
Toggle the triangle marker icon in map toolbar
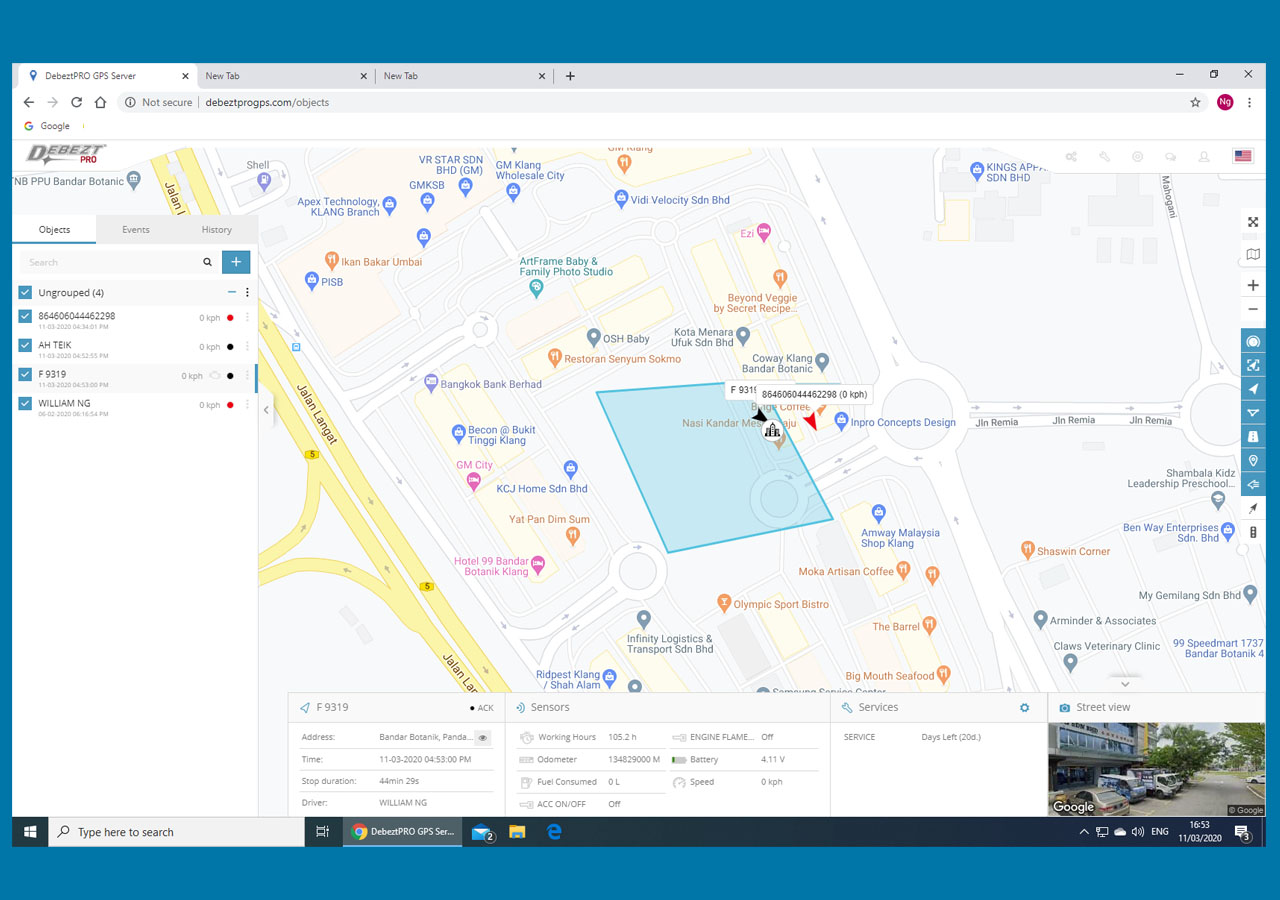pos(1253,413)
